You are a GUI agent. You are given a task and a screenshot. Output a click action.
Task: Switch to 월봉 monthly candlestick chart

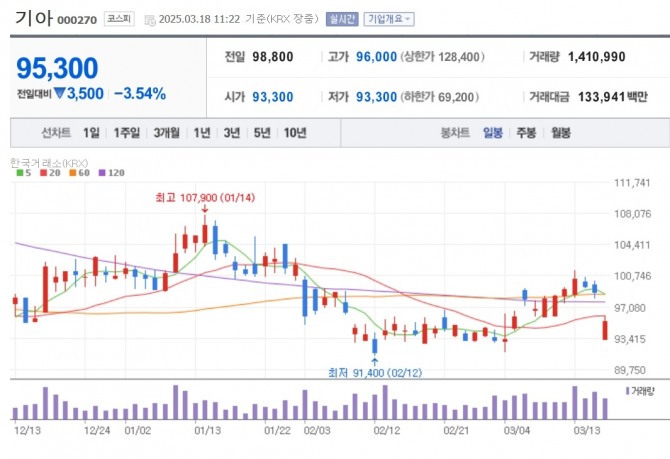click(x=560, y=133)
